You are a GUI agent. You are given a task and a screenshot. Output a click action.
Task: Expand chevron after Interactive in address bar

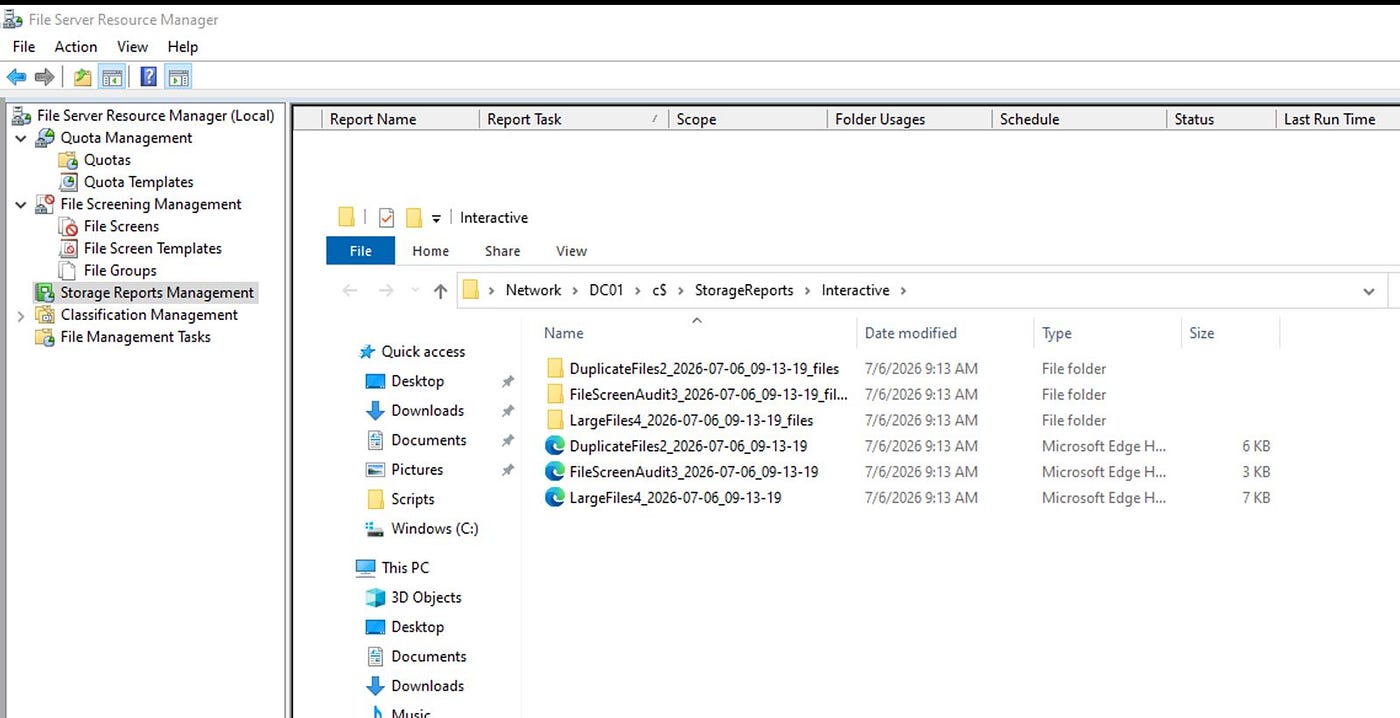click(x=904, y=291)
